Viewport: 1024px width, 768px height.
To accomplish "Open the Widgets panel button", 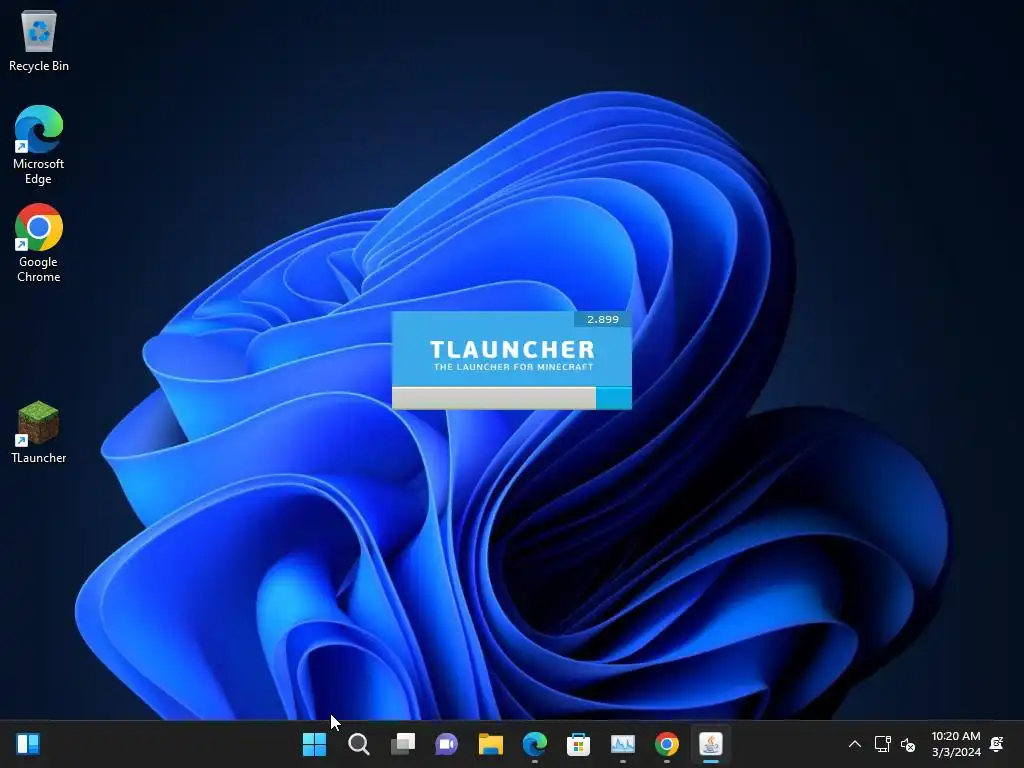I will 28,744.
